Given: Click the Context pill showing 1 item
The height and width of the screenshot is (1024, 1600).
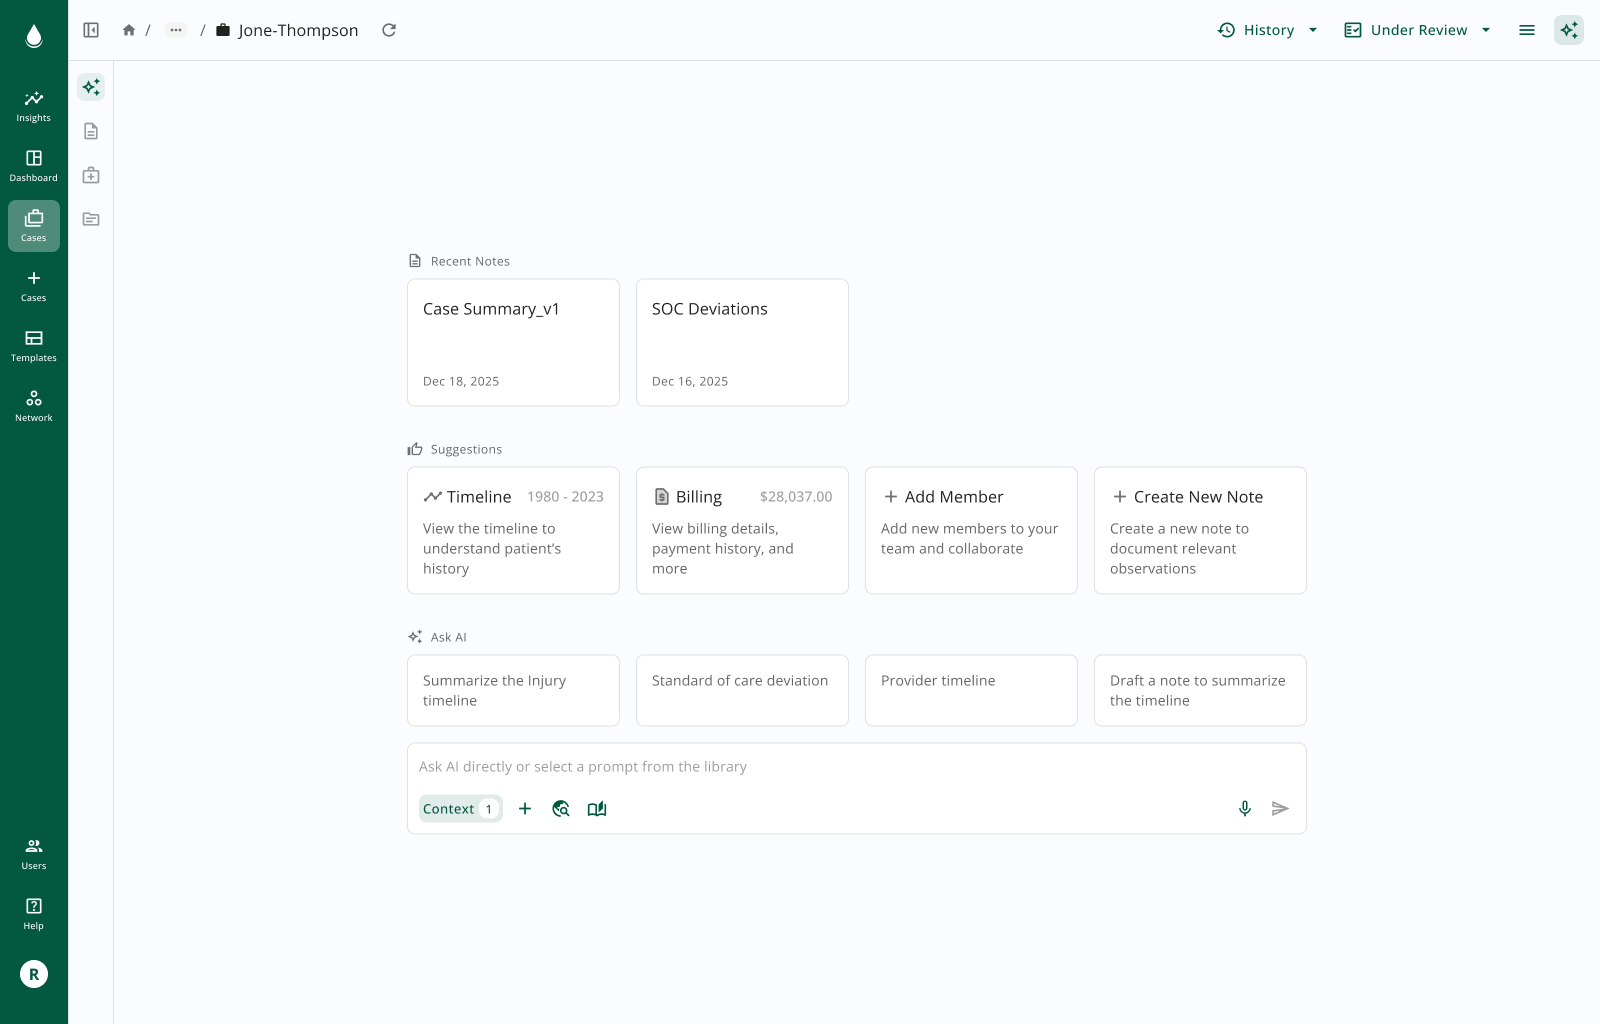Looking at the screenshot, I should tap(459, 808).
